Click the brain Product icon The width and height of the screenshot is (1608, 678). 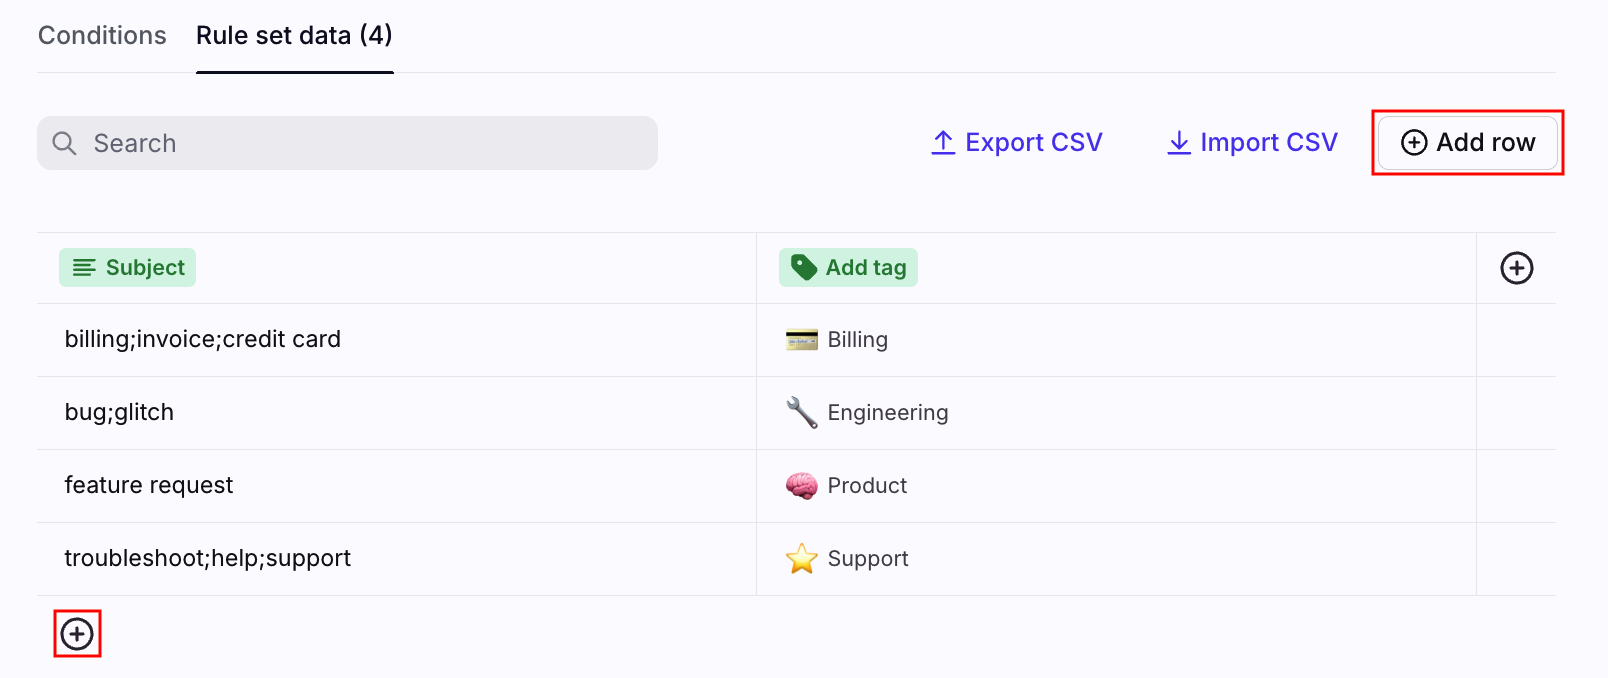(x=802, y=486)
